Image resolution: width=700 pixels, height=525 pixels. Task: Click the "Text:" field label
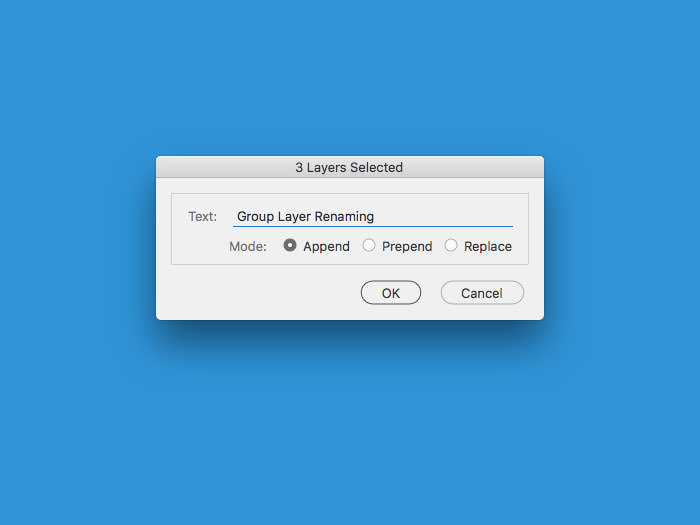point(202,217)
